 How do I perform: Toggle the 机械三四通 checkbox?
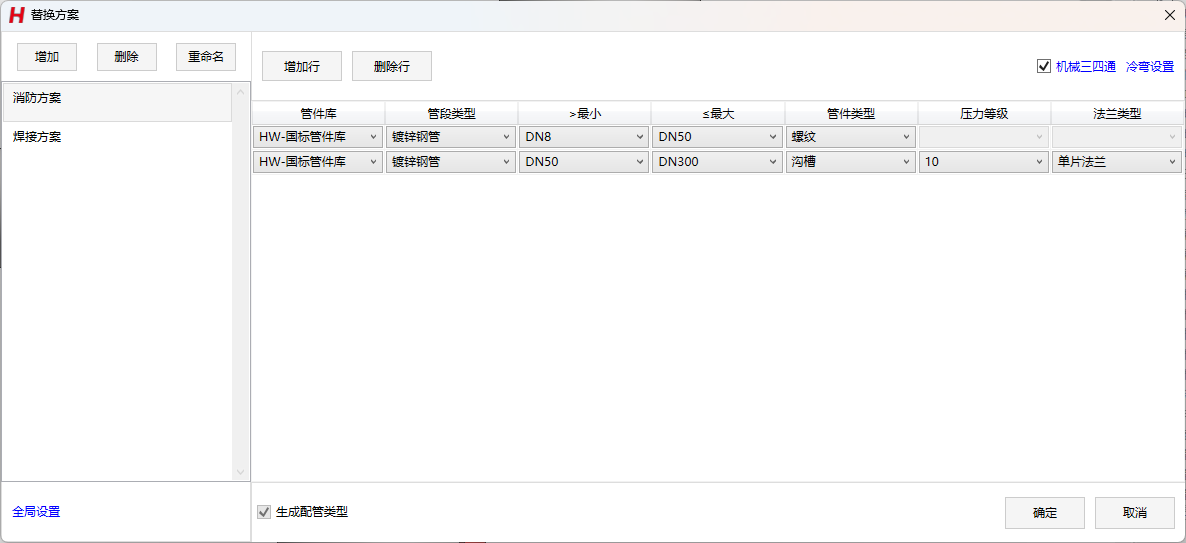(x=1044, y=67)
